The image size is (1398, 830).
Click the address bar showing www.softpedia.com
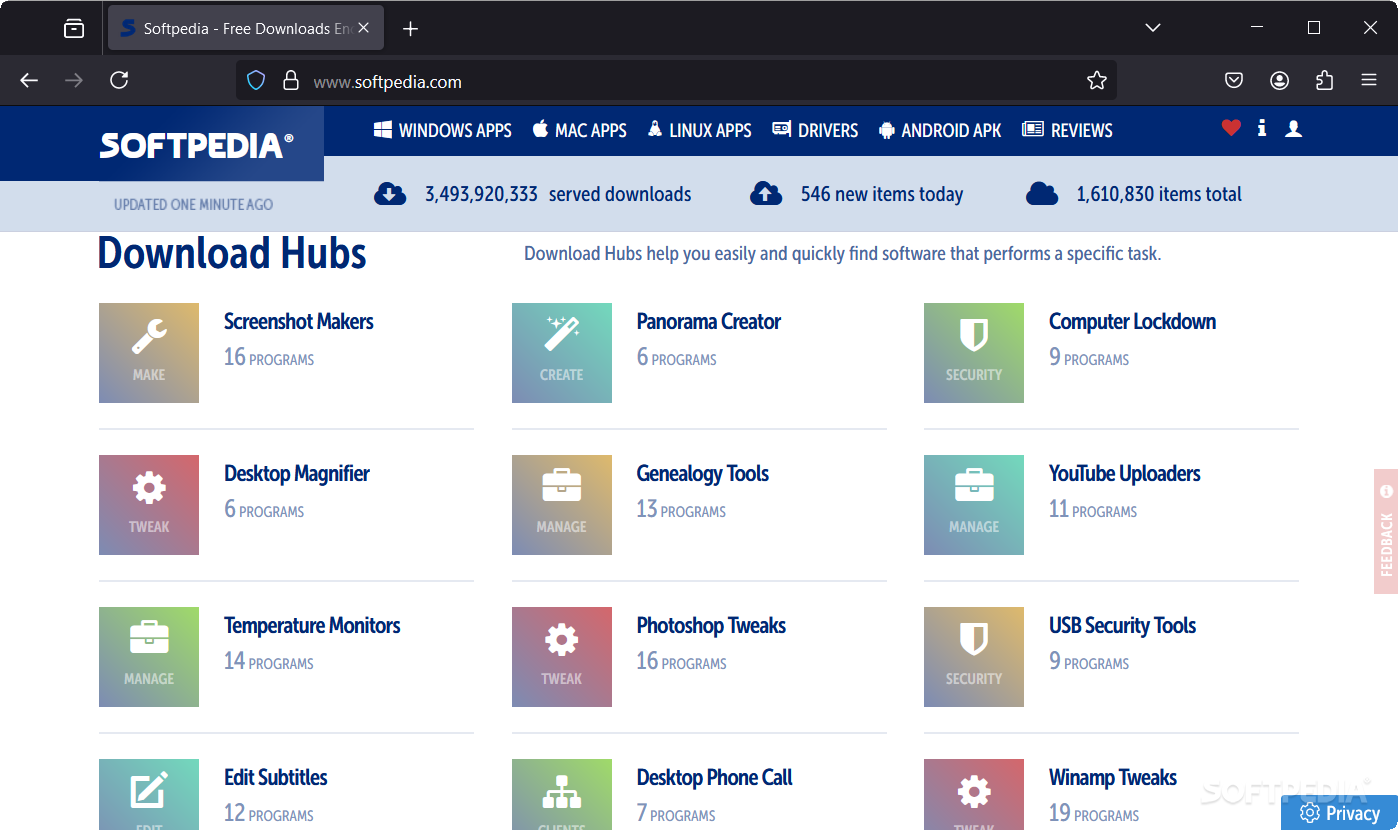676,81
